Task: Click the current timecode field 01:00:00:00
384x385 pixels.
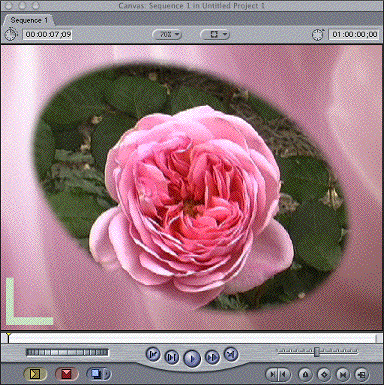Action: tap(354, 34)
